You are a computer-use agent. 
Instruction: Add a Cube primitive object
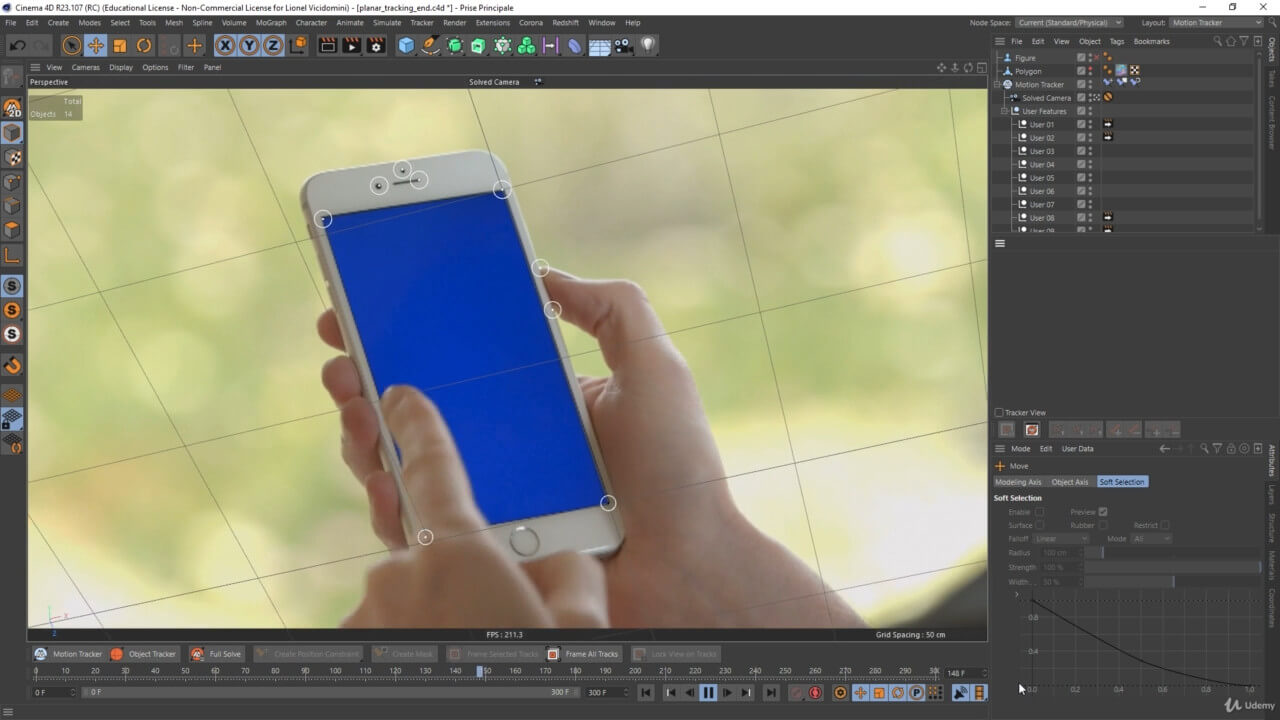click(x=406, y=45)
